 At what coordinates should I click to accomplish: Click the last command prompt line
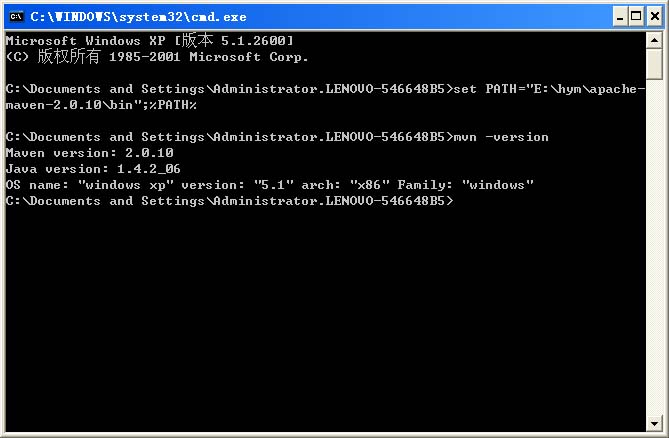point(230,201)
